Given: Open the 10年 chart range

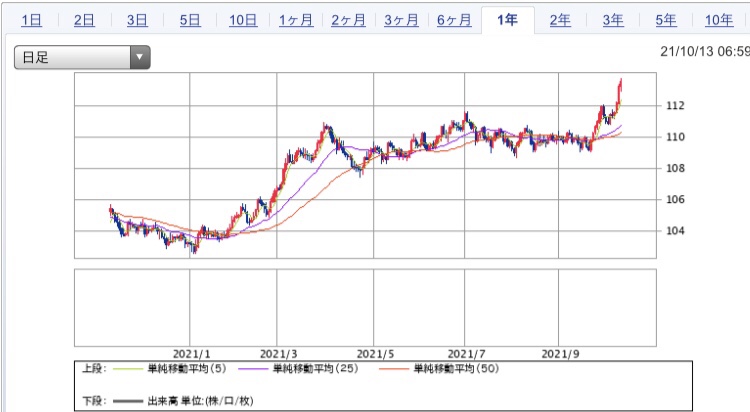Looking at the screenshot, I should (719, 20).
